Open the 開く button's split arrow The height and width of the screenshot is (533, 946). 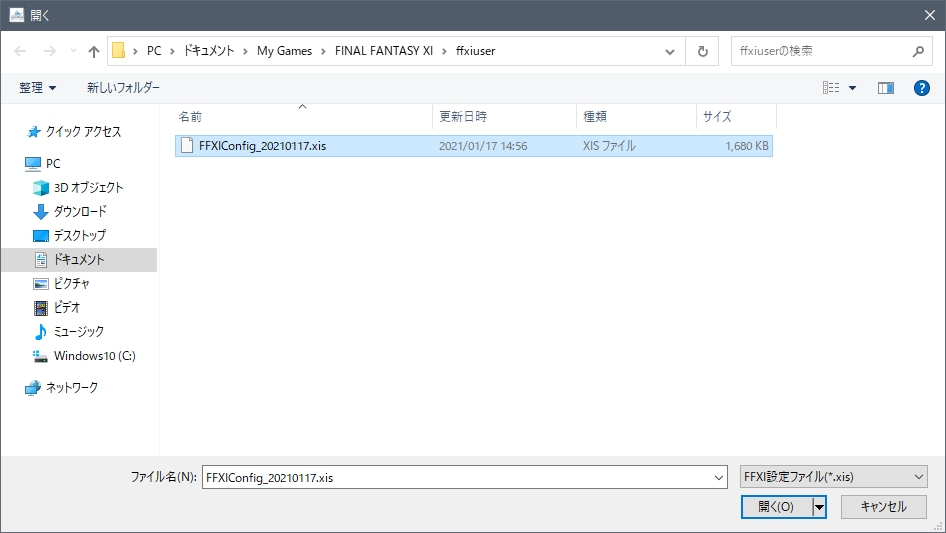coord(819,507)
